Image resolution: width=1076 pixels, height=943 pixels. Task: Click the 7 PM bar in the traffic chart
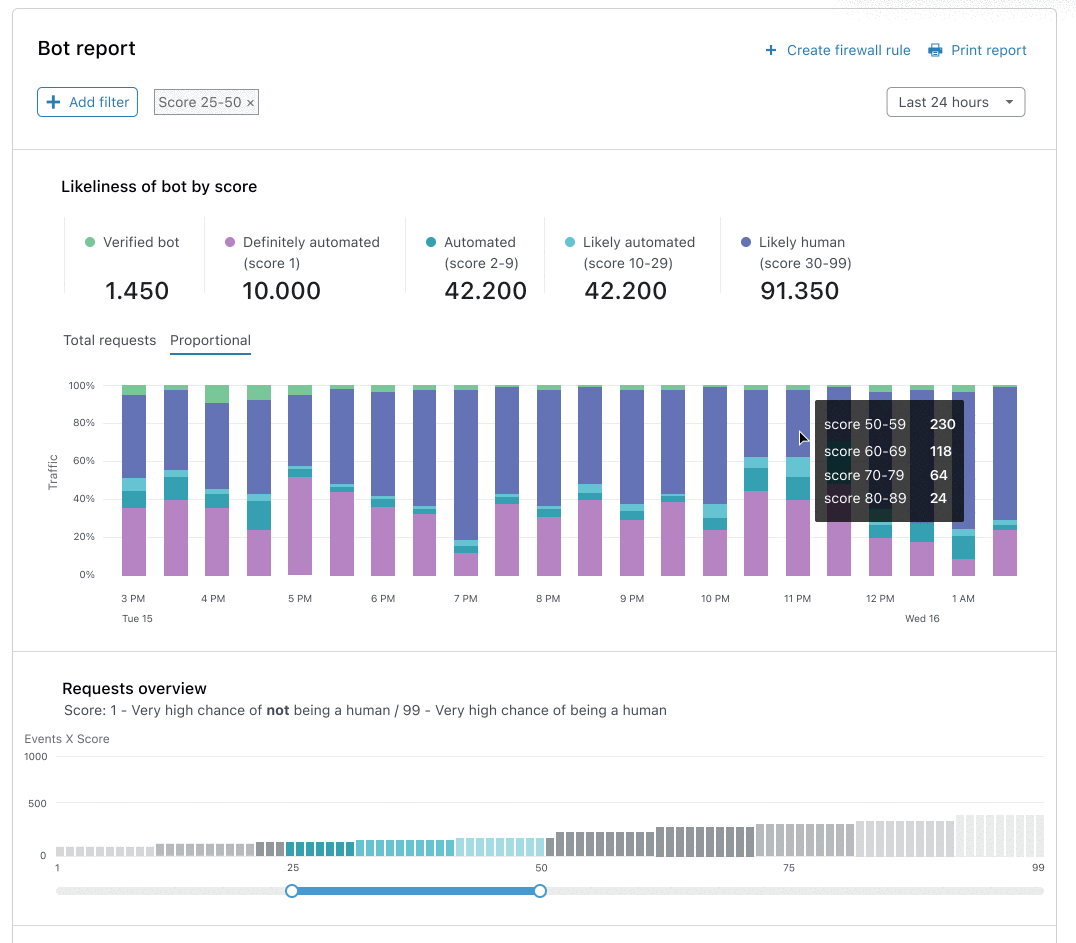[x=466, y=480]
